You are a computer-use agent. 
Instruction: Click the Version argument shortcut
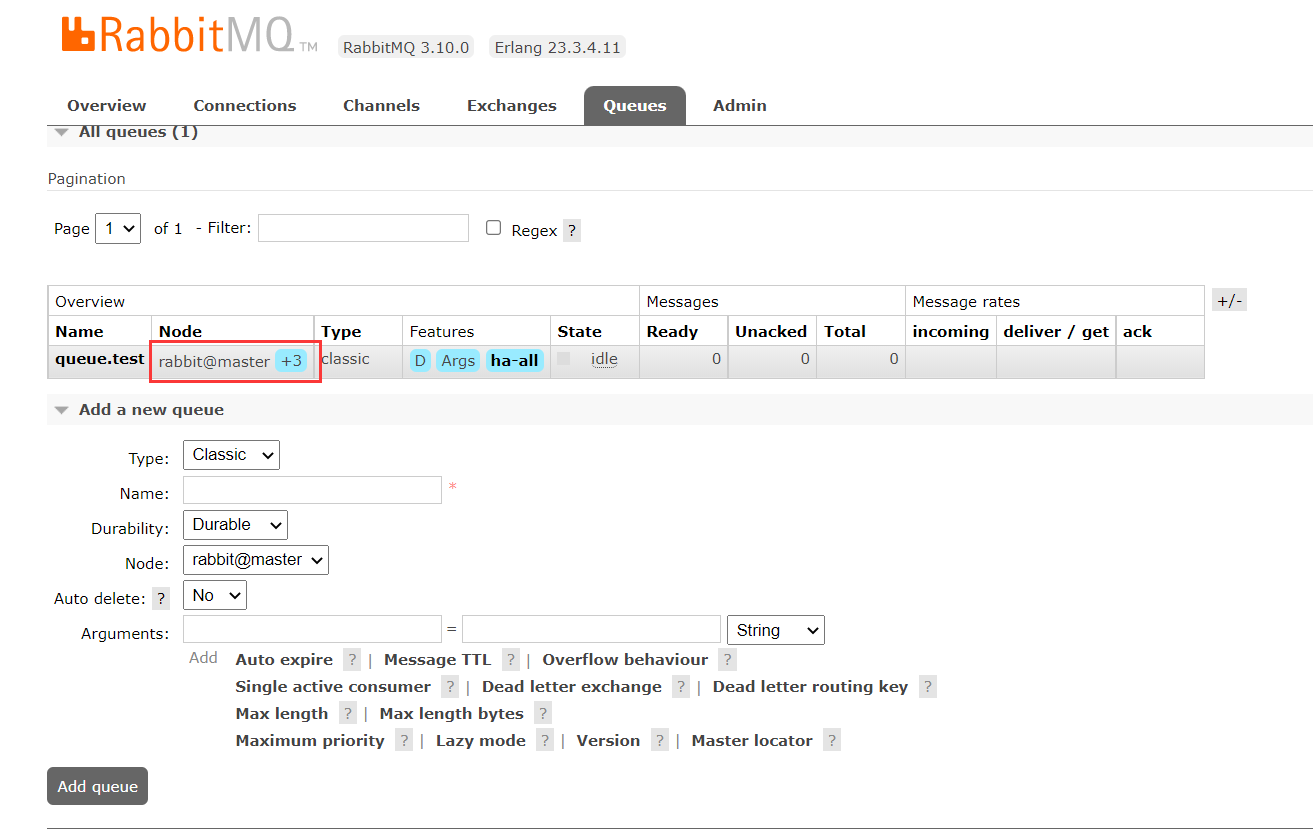(x=608, y=741)
